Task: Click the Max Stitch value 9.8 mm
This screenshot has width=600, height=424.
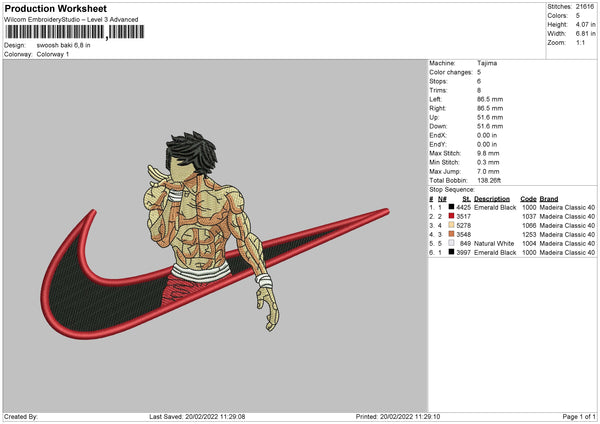Action: [488, 153]
